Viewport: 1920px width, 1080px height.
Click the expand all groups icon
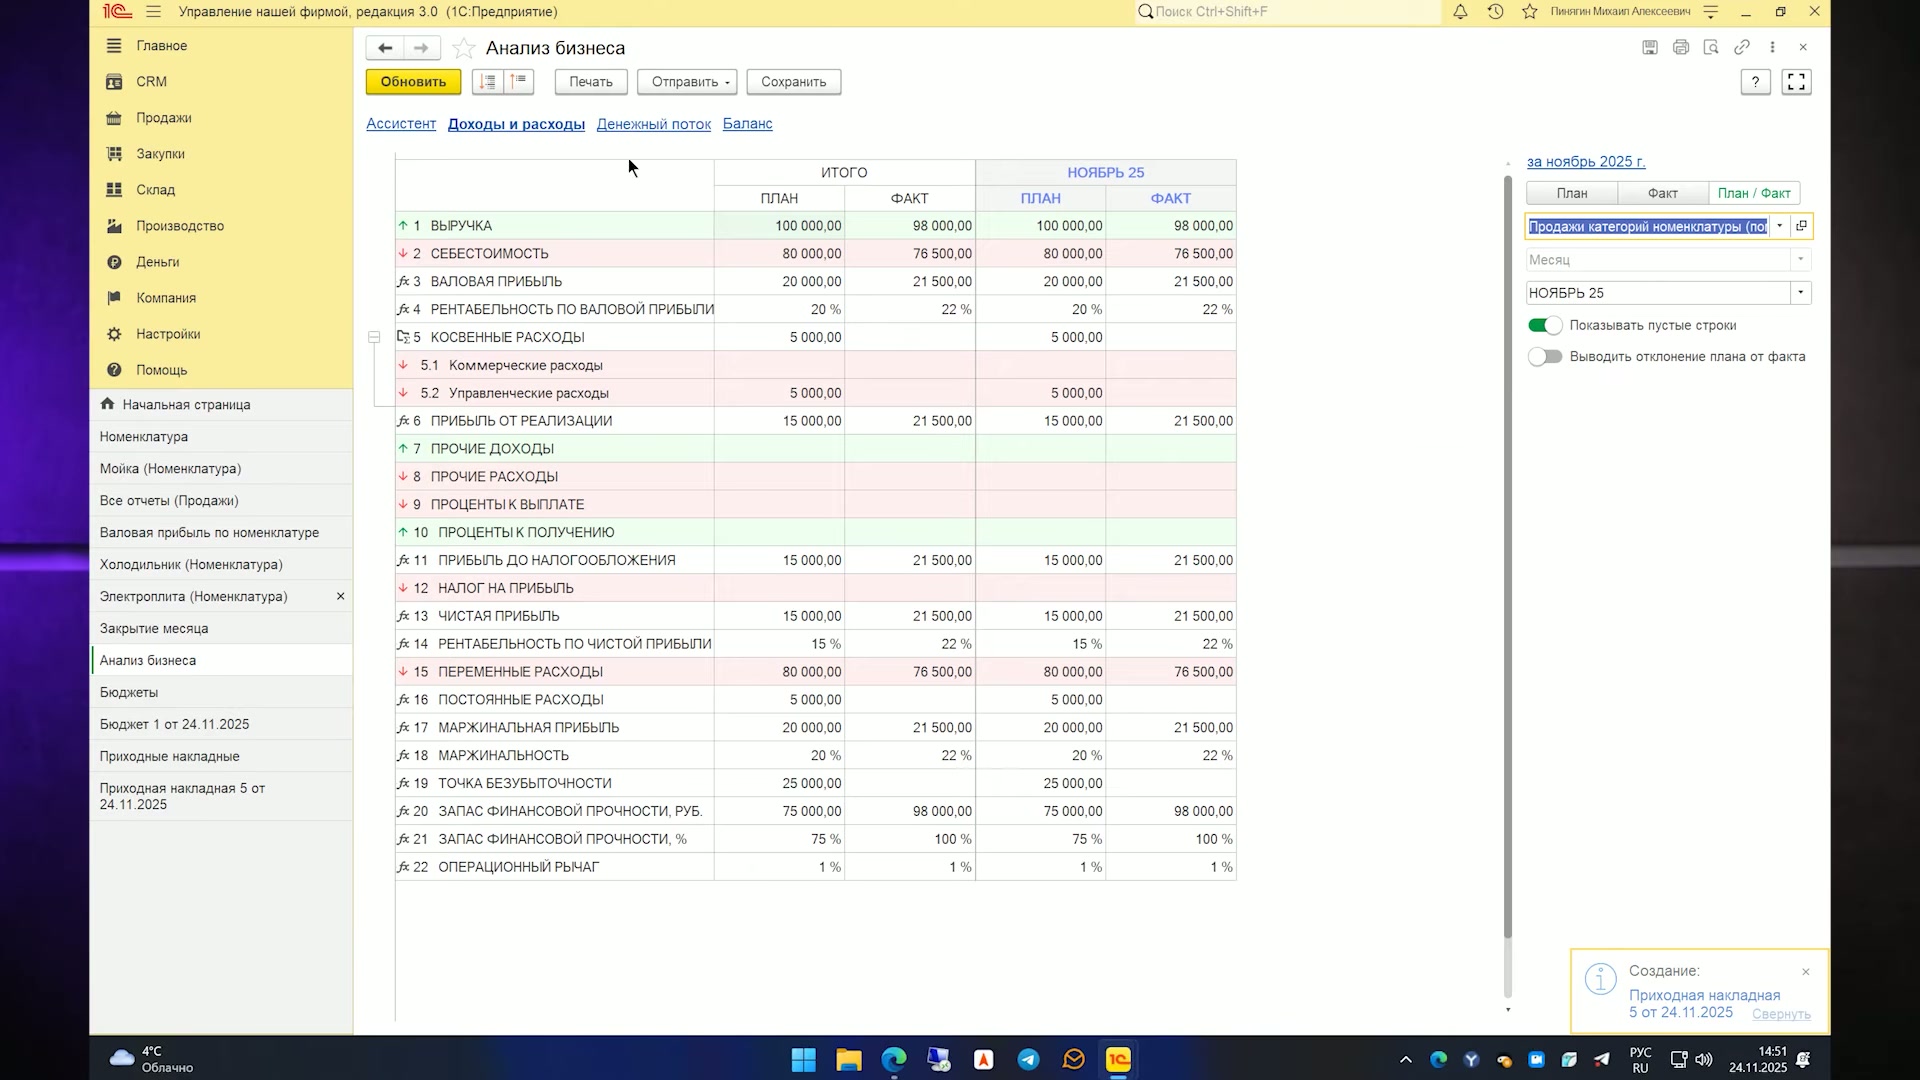click(x=487, y=82)
